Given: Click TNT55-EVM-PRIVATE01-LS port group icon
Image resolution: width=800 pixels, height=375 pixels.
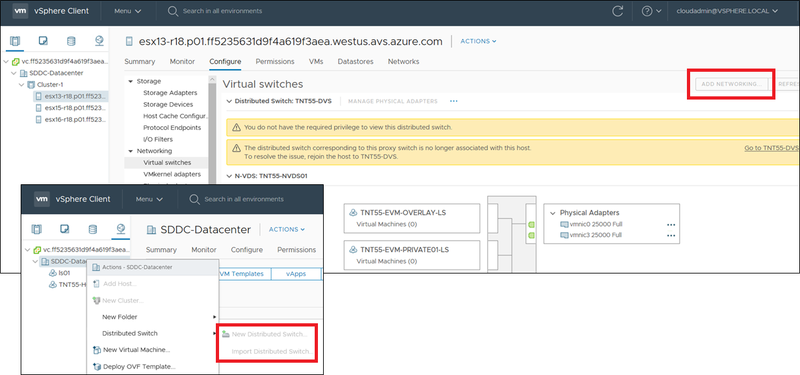Looking at the screenshot, I should click(x=352, y=250).
